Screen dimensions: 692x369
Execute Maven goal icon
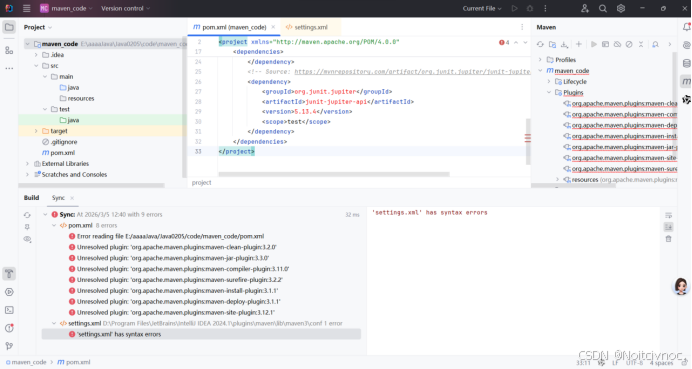click(x=606, y=44)
